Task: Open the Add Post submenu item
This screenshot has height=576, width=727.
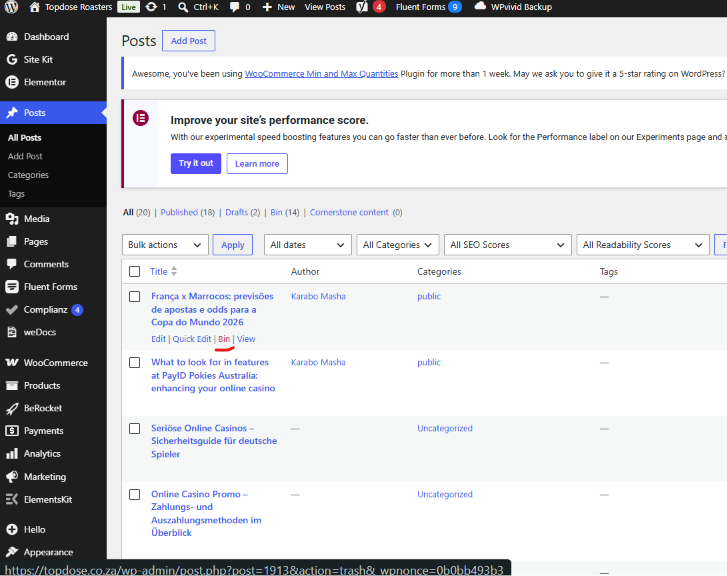Action: 25,156
